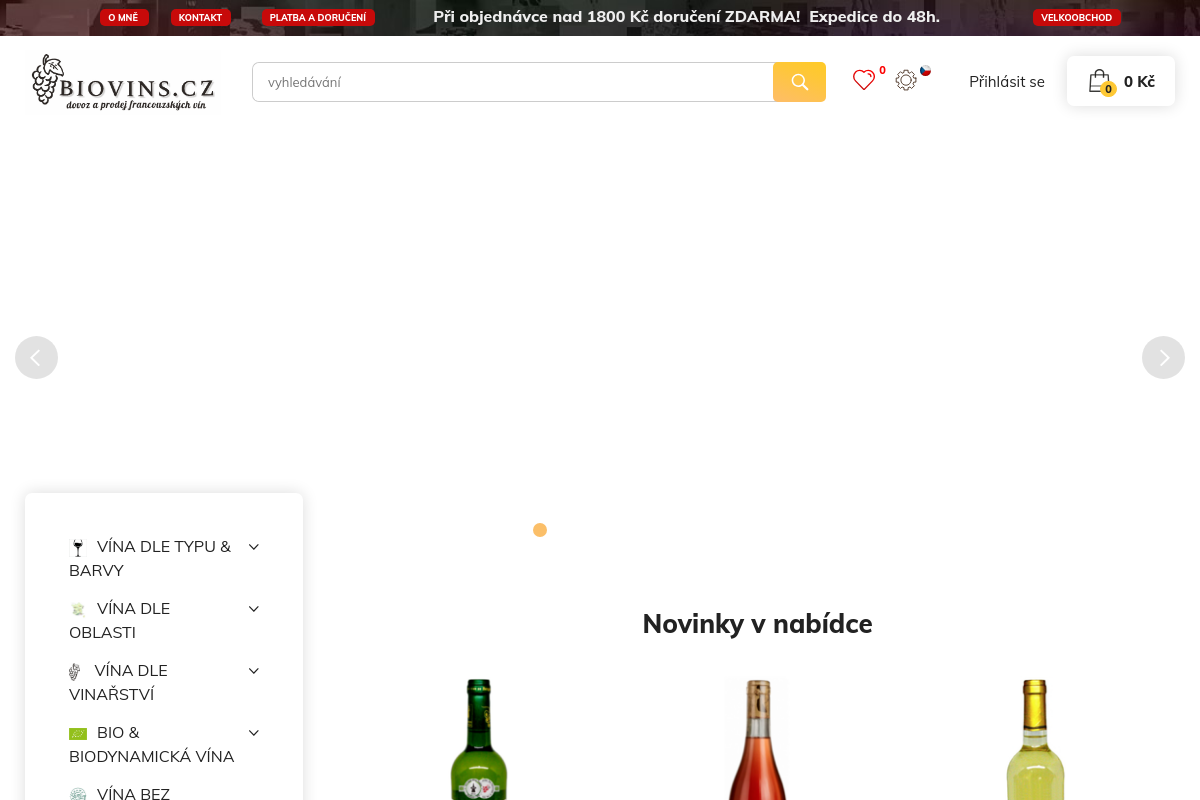
Task: Click the yellow search magnifier icon
Action: [x=799, y=81]
